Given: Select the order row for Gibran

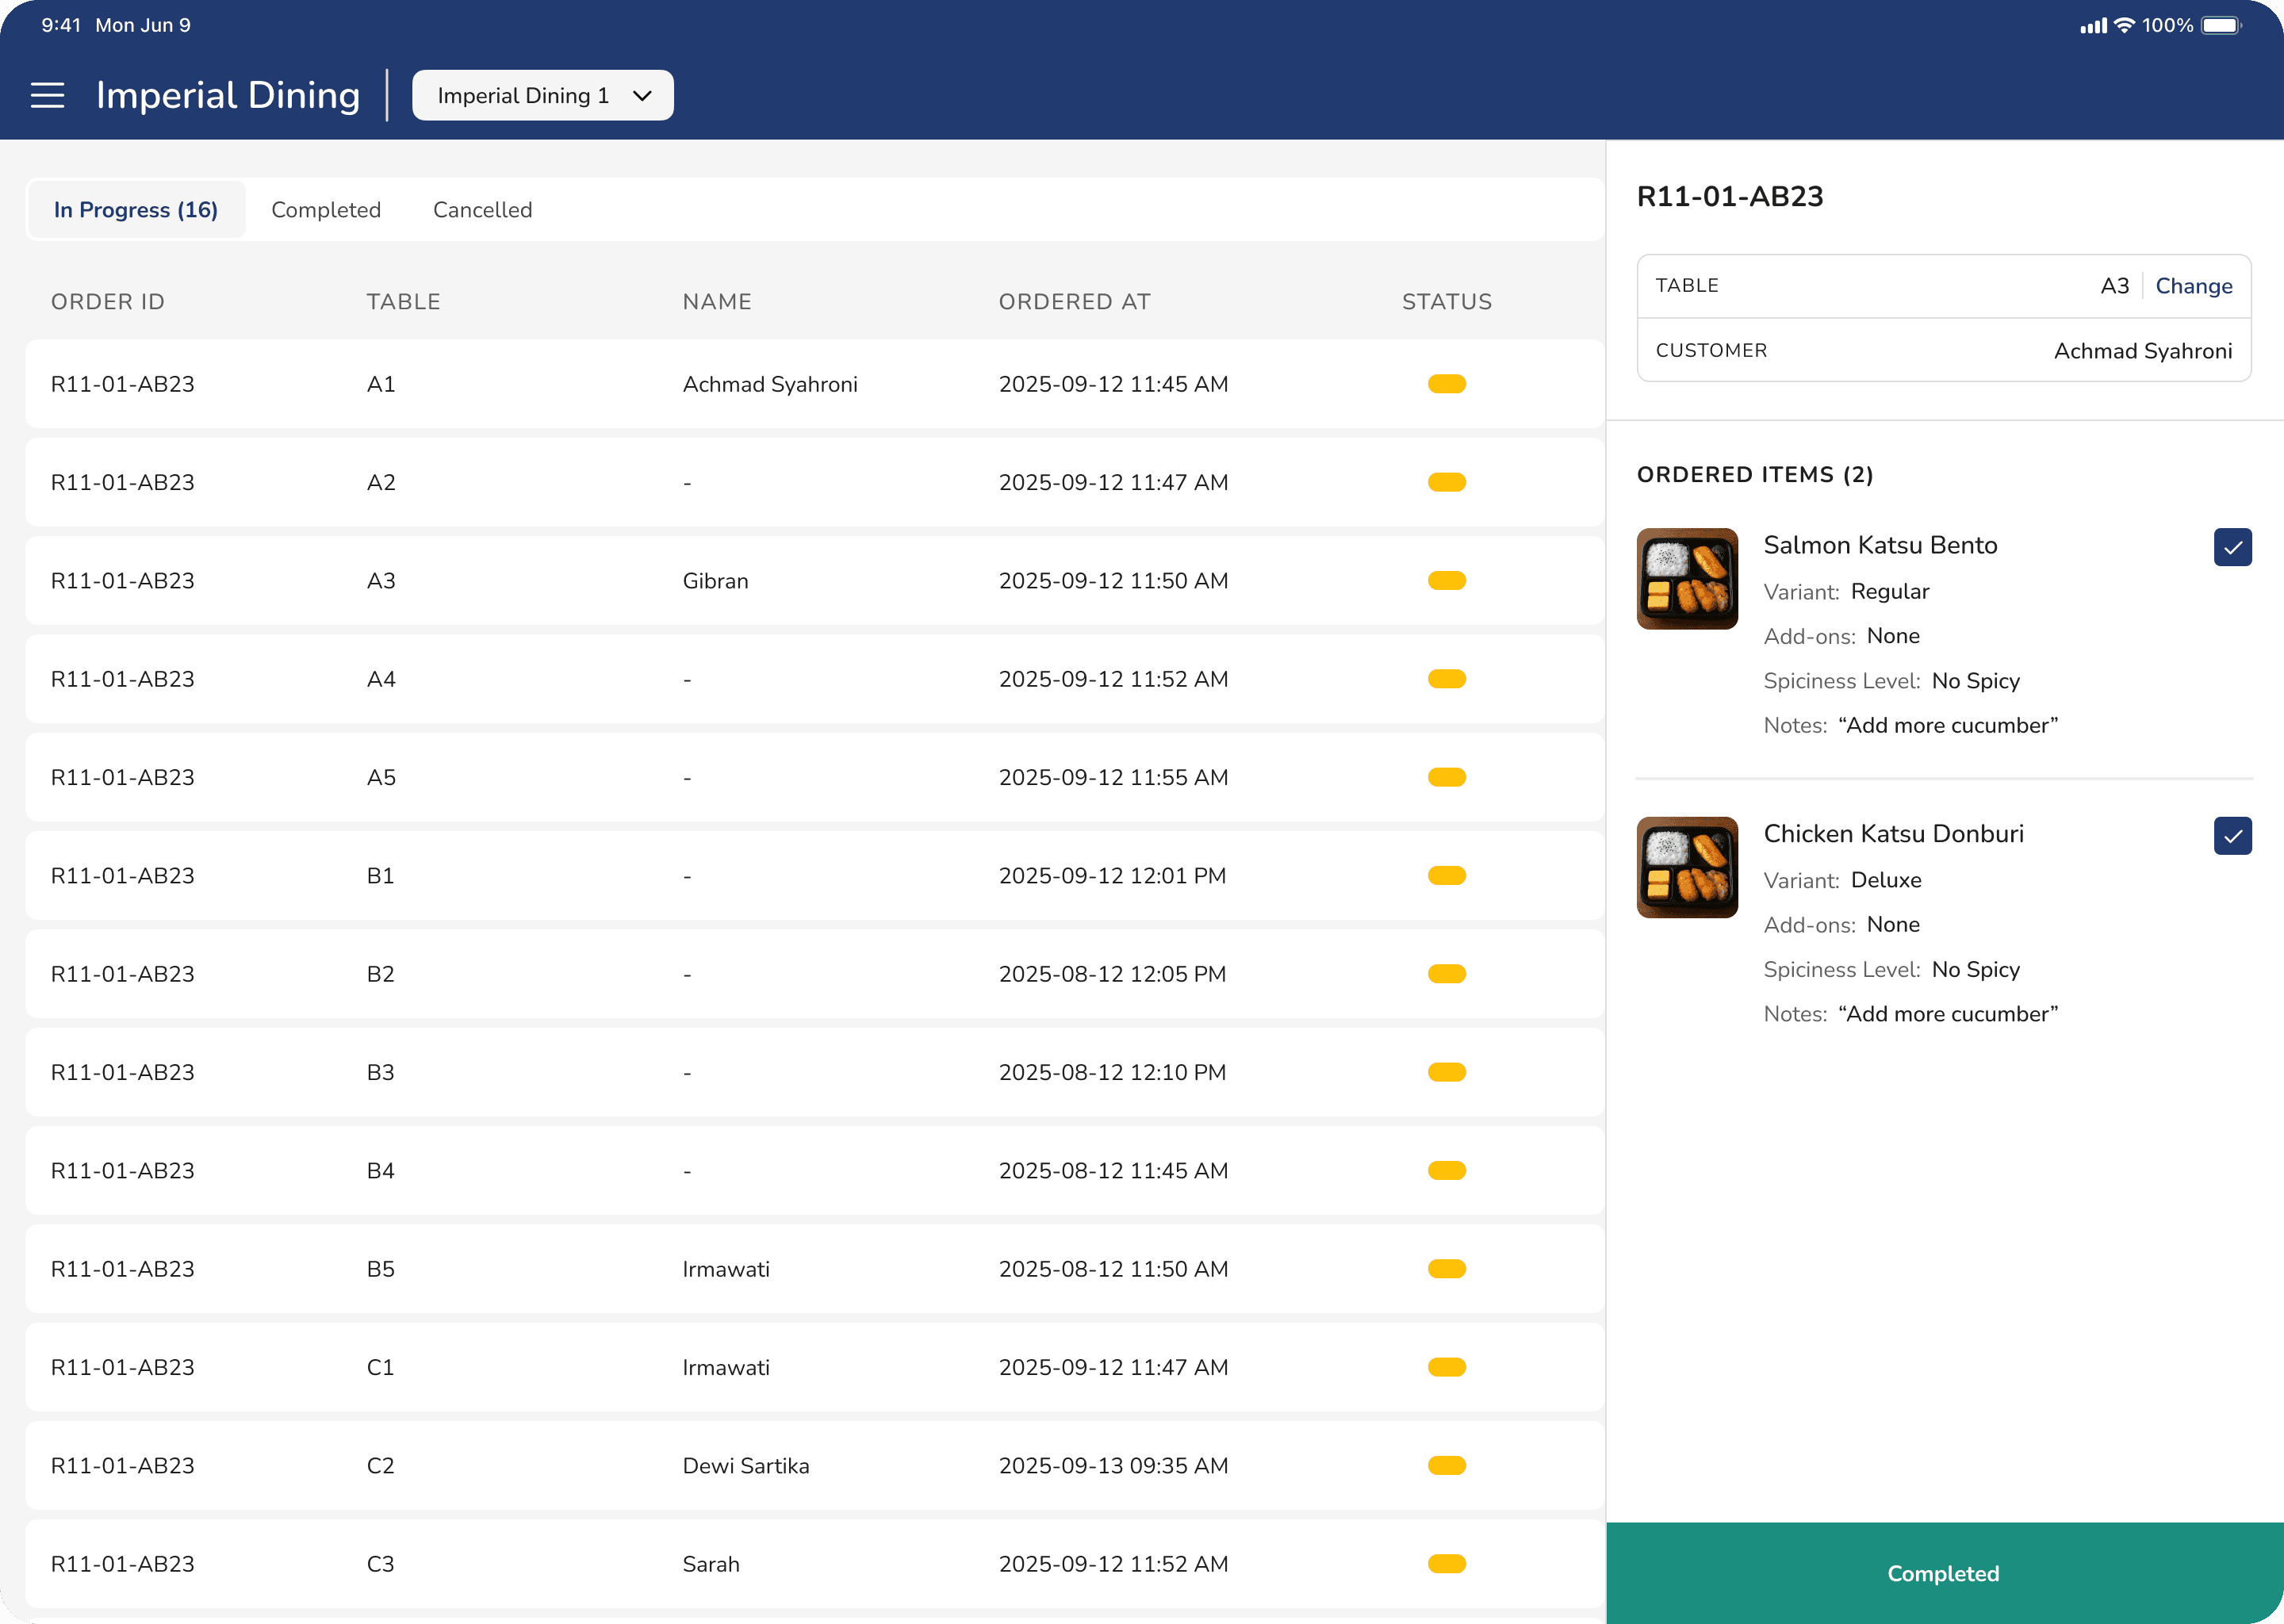Looking at the screenshot, I should tap(815, 581).
